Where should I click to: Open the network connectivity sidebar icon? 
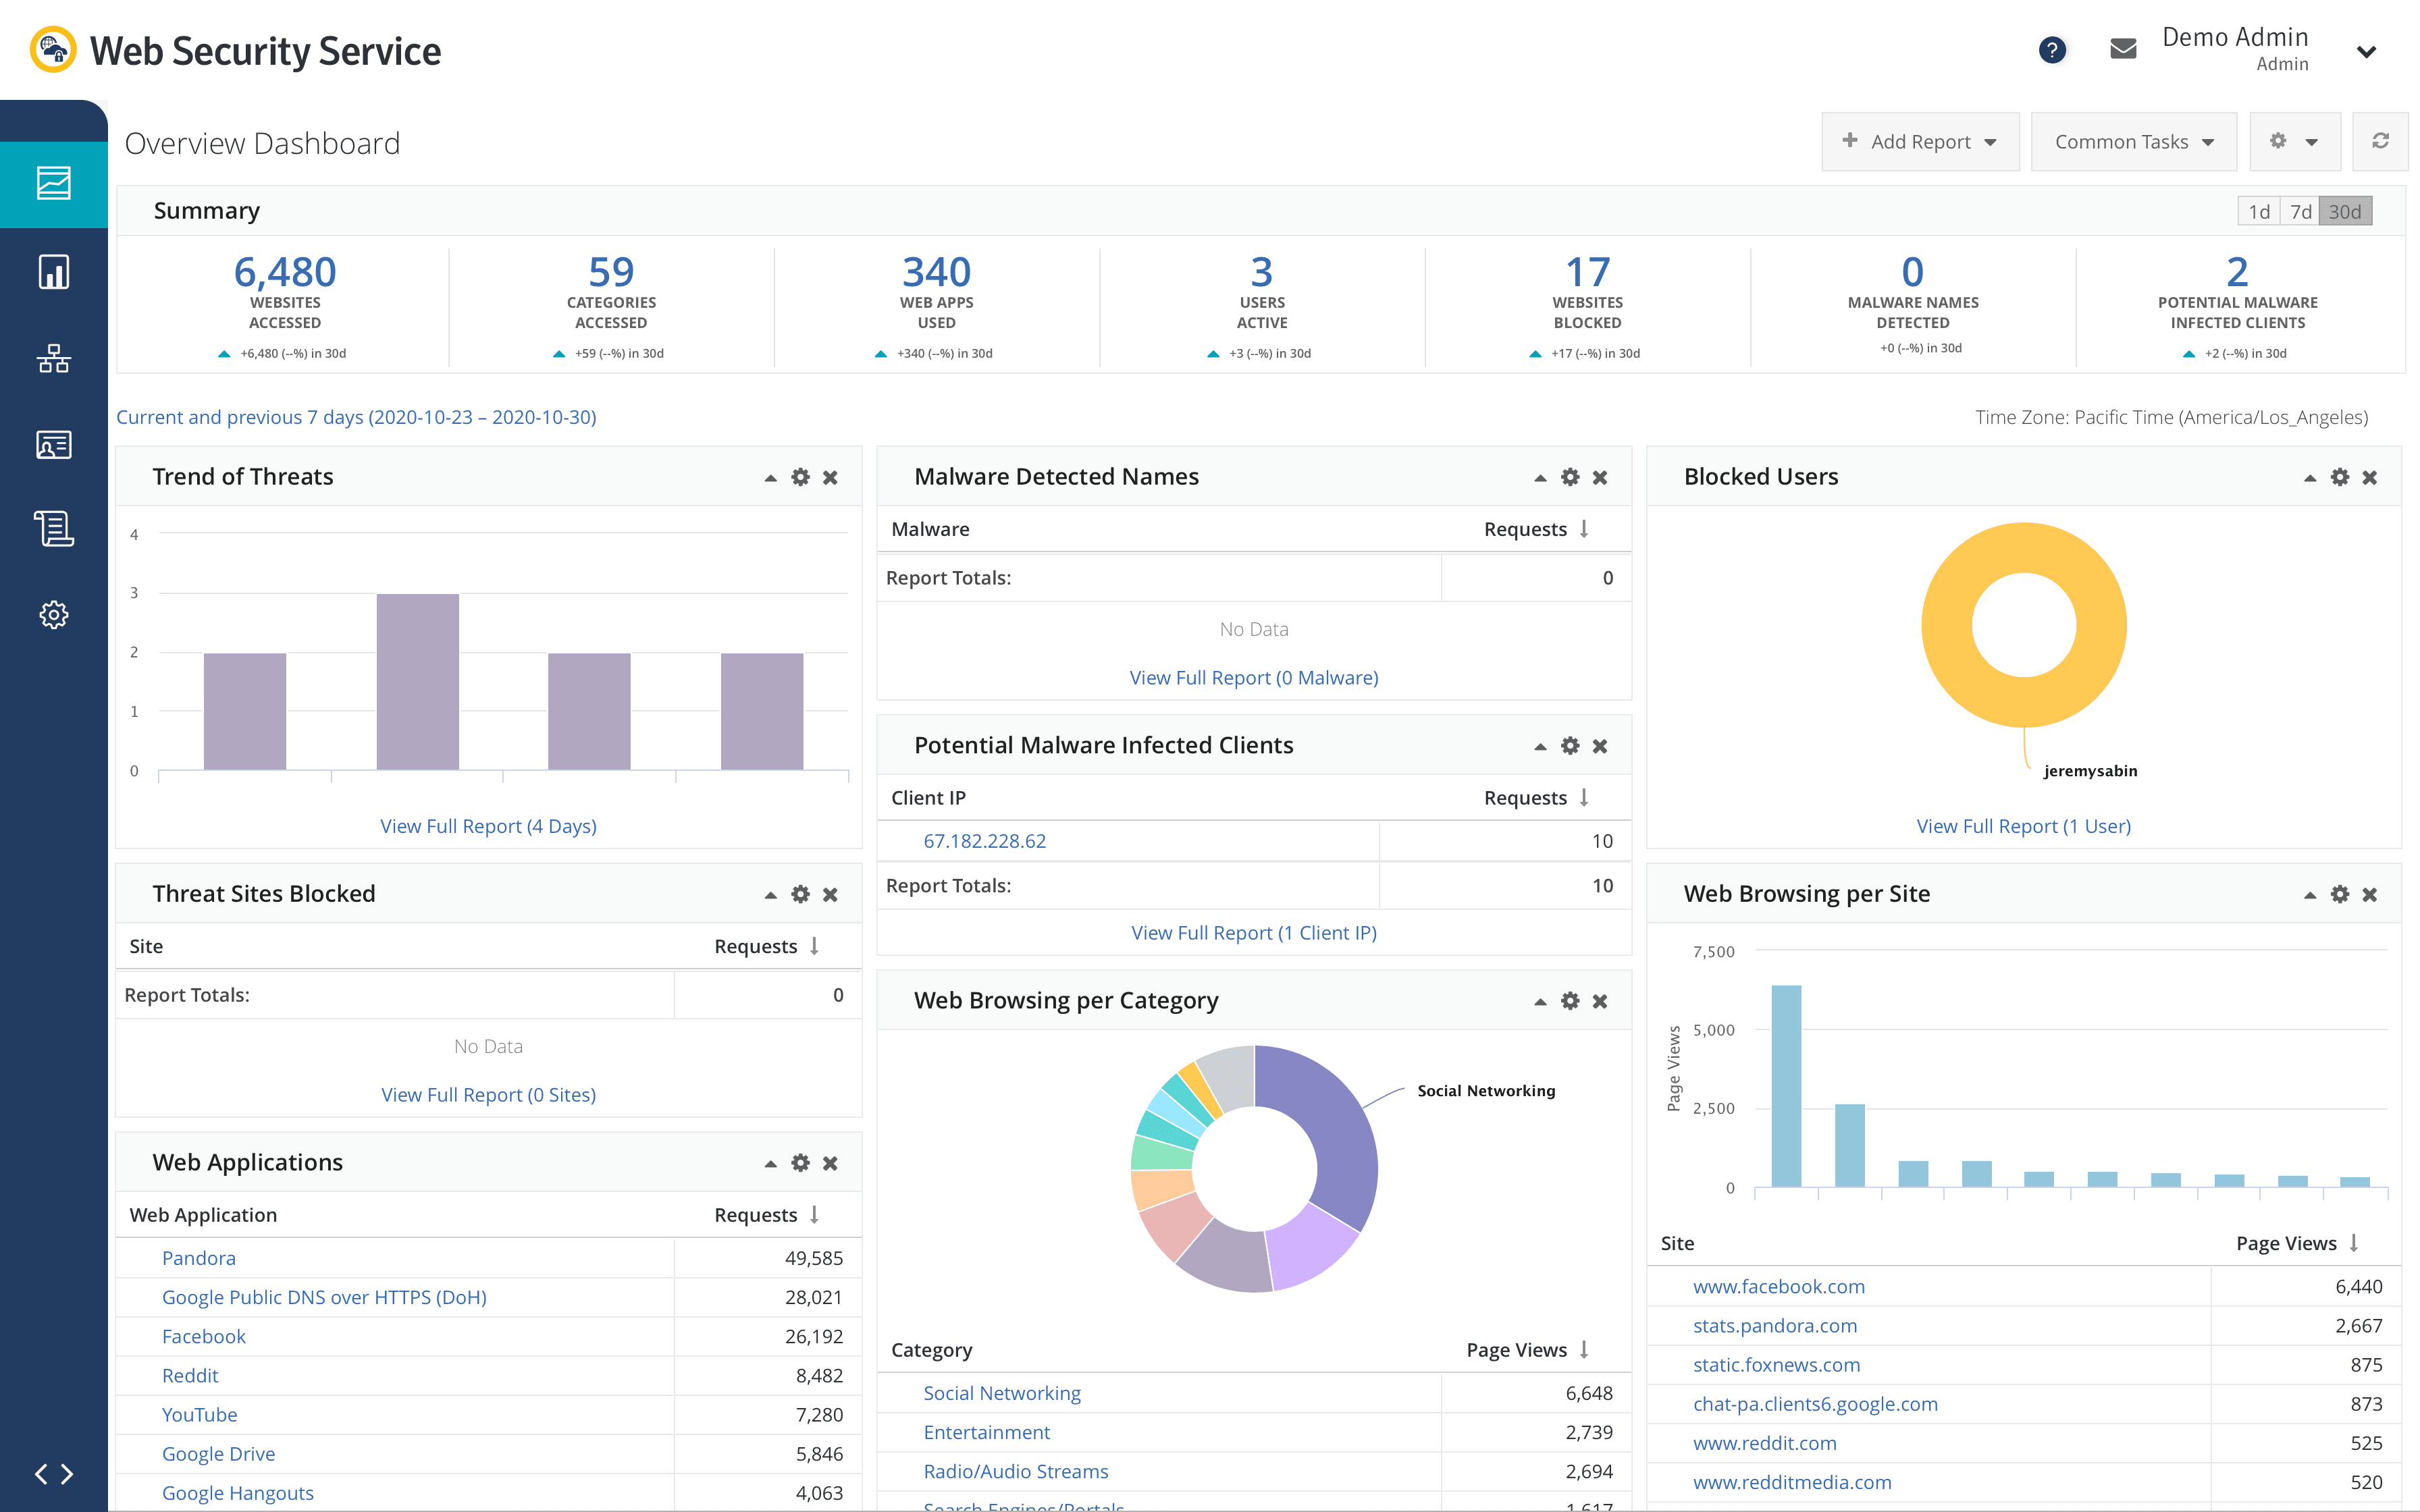pos(53,358)
